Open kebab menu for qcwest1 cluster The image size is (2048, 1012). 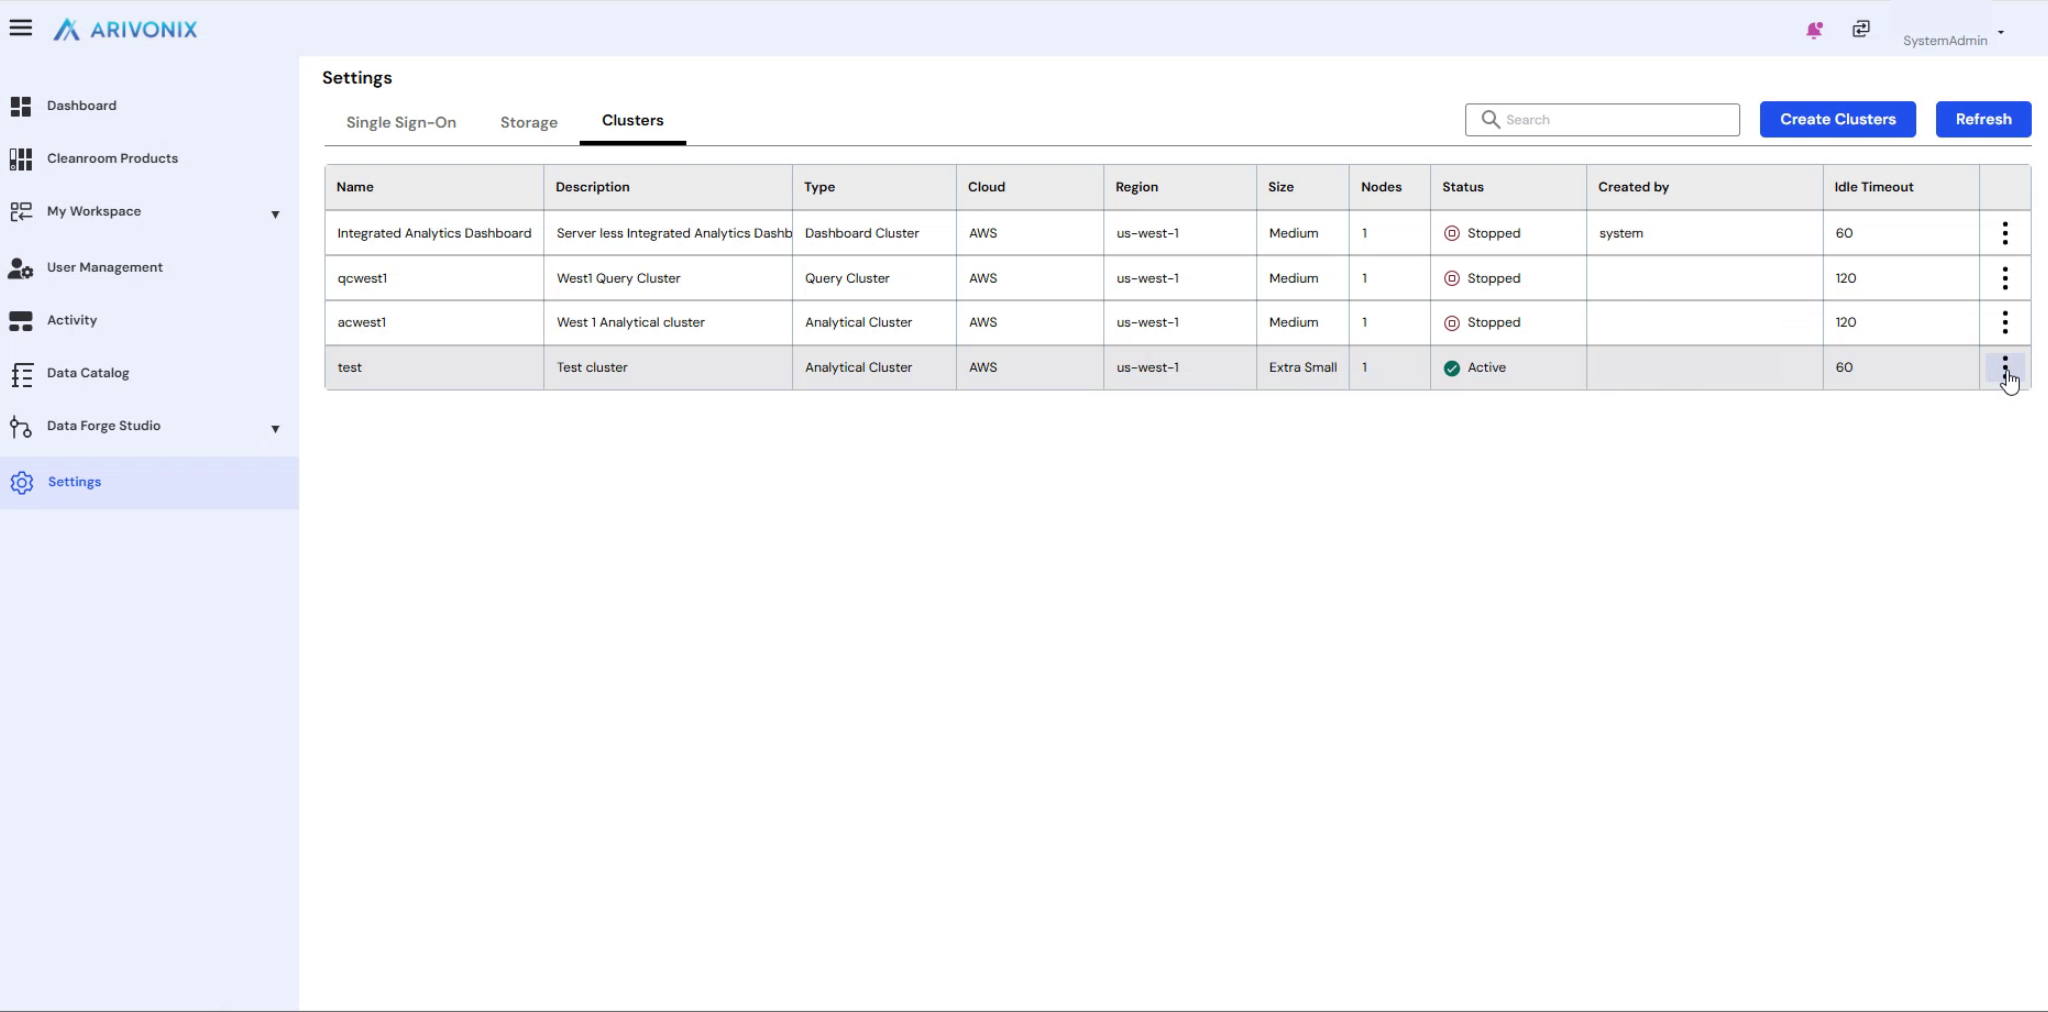coord(2005,278)
